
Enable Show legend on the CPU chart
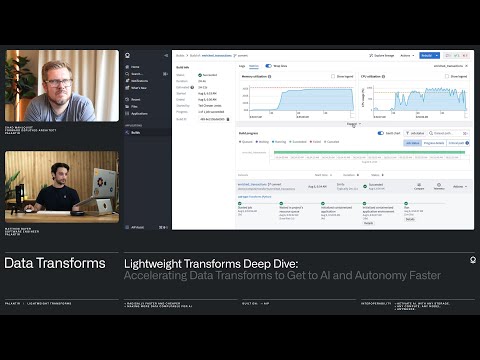click(447, 76)
